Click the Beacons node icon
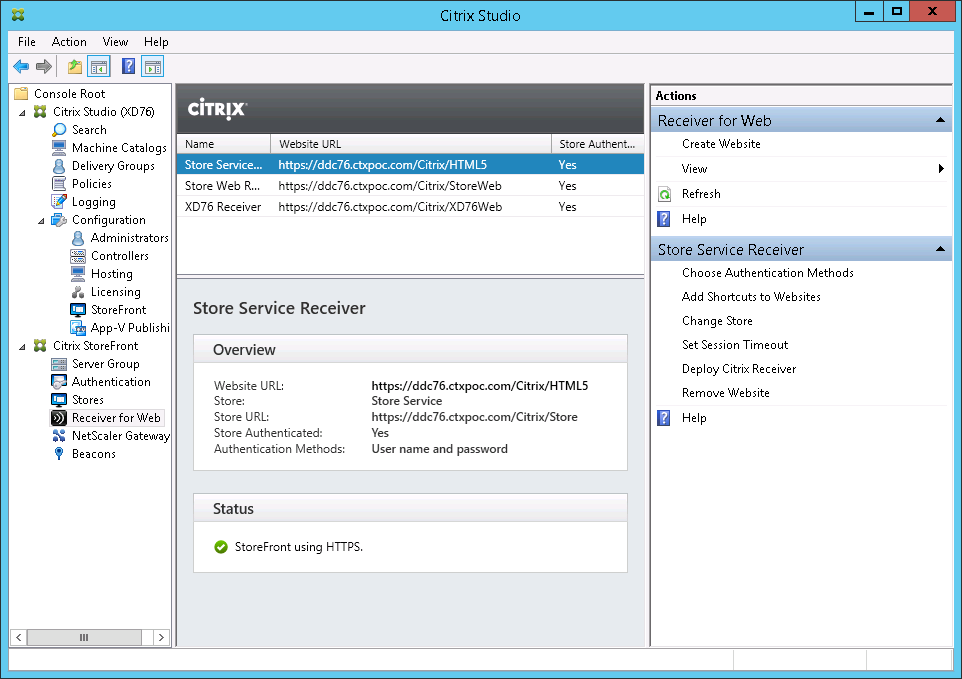The width and height of the screenshot is (962, 679). (x=60, y=454)
